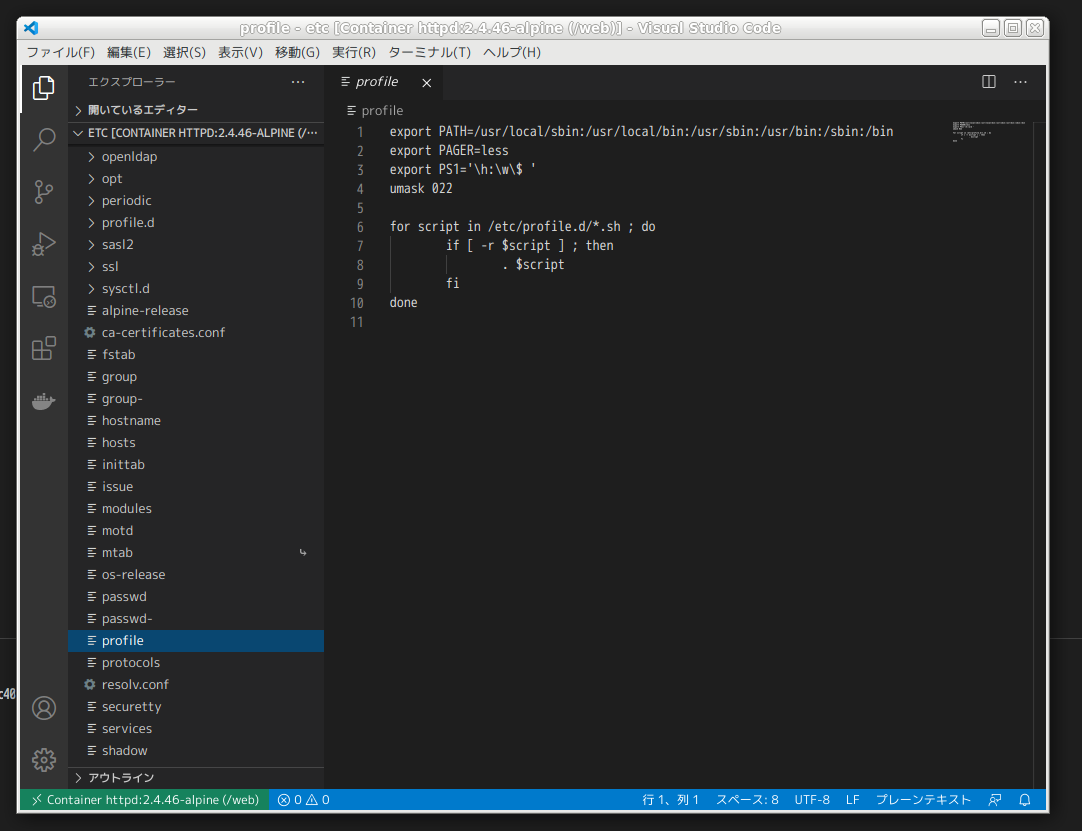Click the Container httpd:2.4.46-alpine remote indicator
Image resolution: width=1082 pixels, height=831 pixels.
pyautogui.click(x=144, y=800)
